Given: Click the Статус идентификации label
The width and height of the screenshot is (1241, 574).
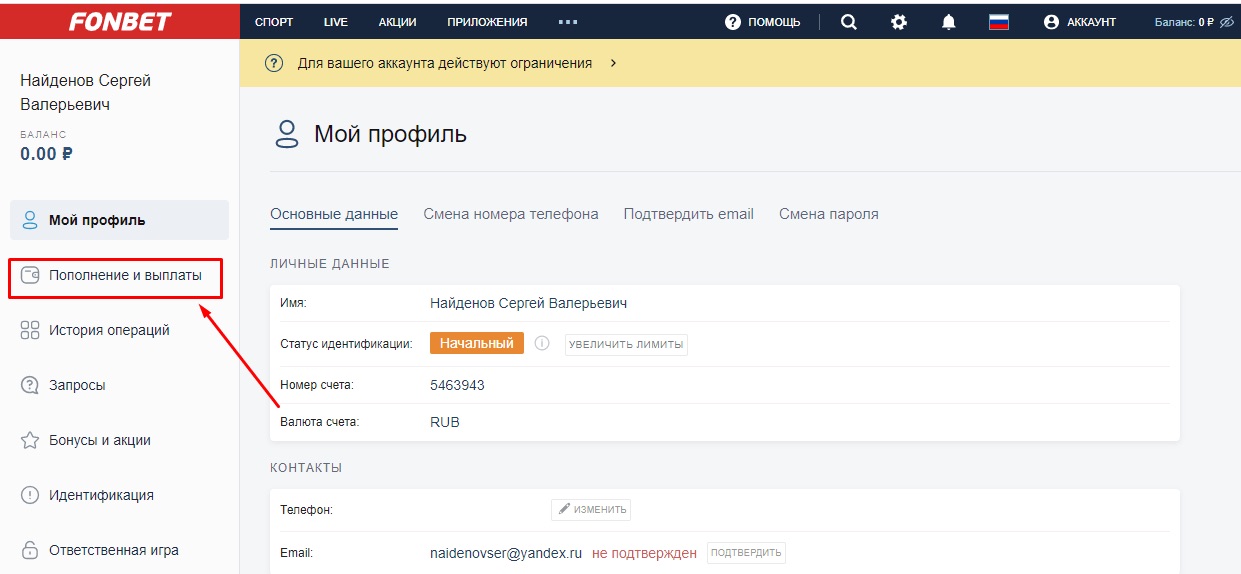Looking at the screenshot, I should pyautogui.click(x=346, y=344).
